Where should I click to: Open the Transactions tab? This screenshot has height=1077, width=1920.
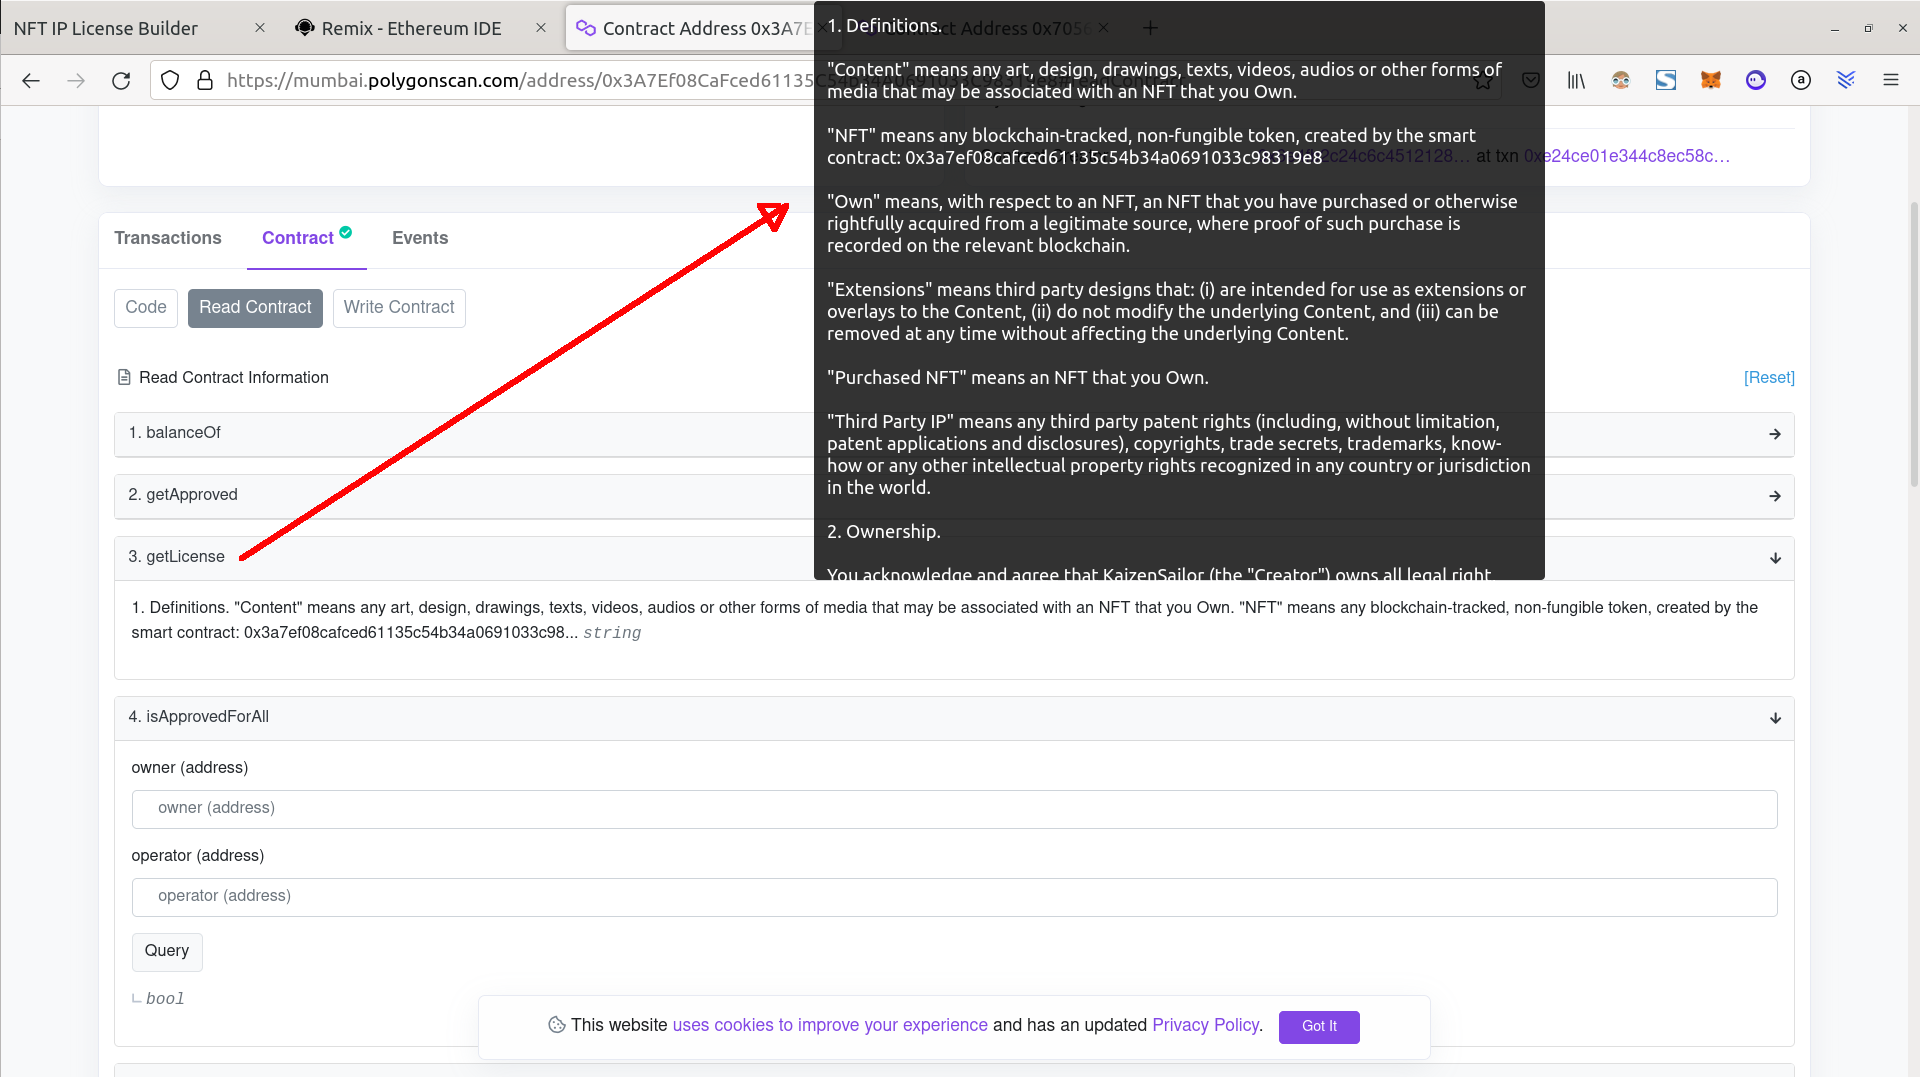[168, 238]
